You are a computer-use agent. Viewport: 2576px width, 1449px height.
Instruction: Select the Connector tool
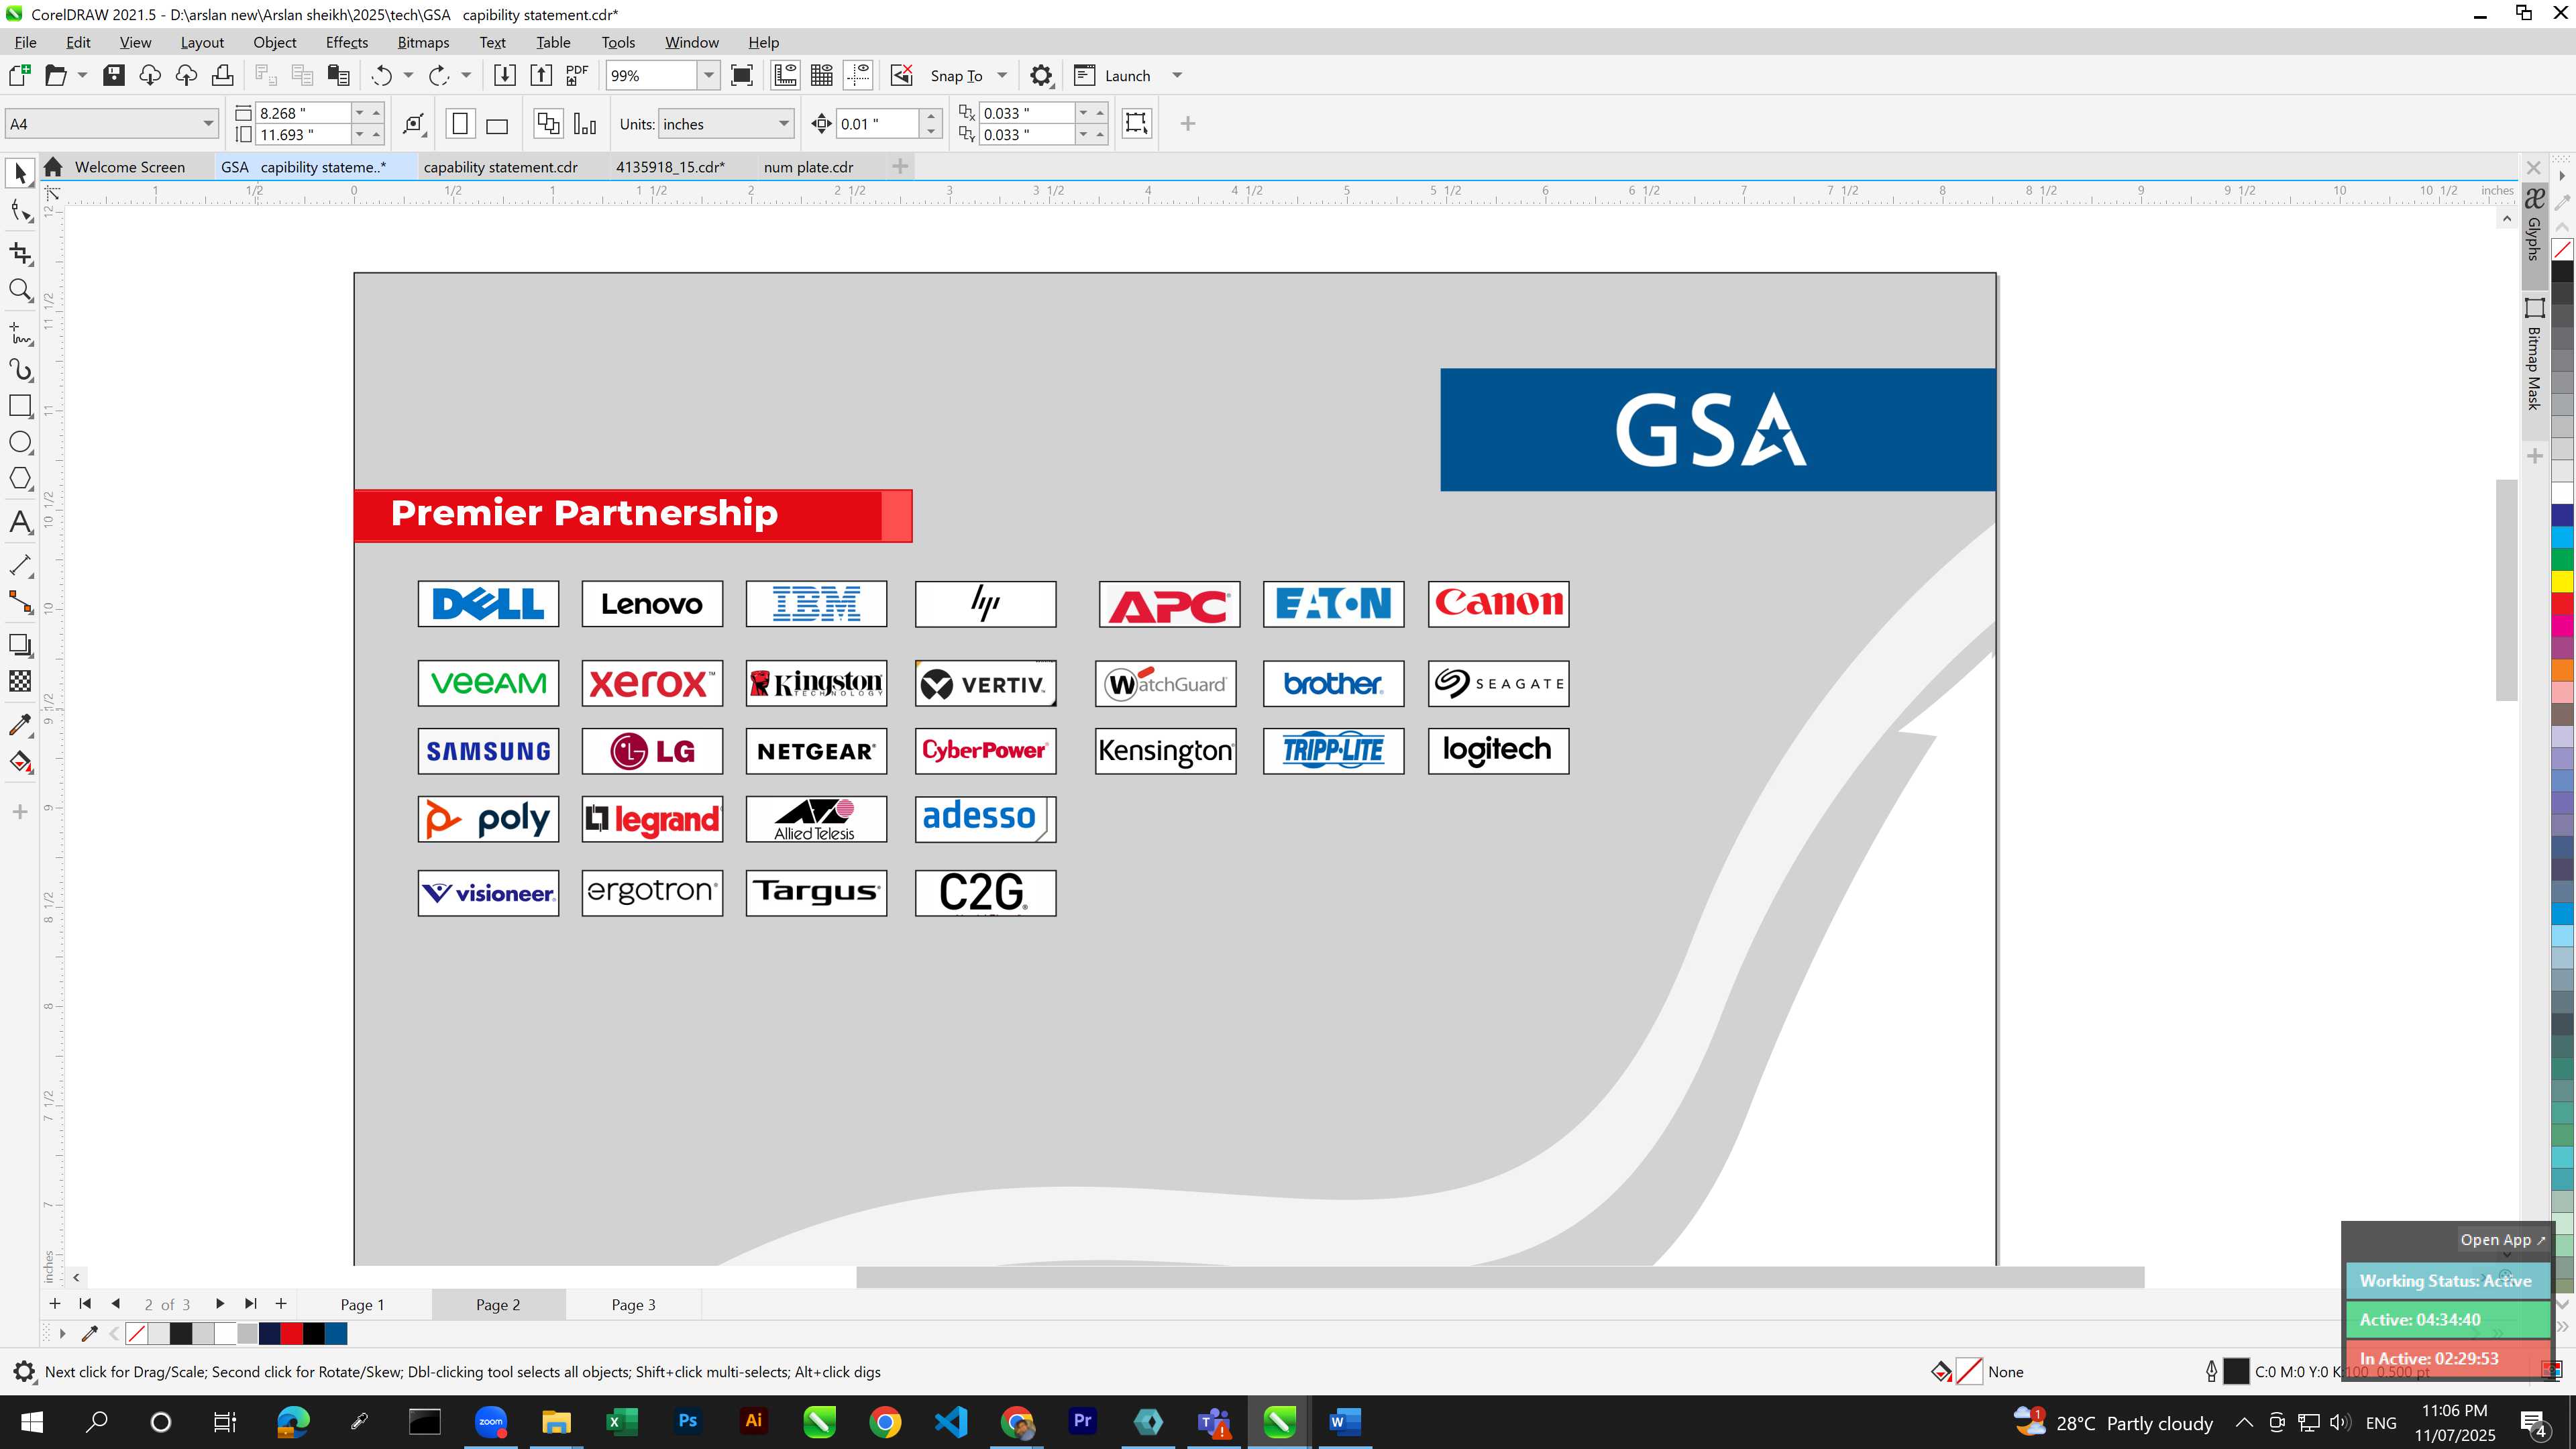pos(20,602)
